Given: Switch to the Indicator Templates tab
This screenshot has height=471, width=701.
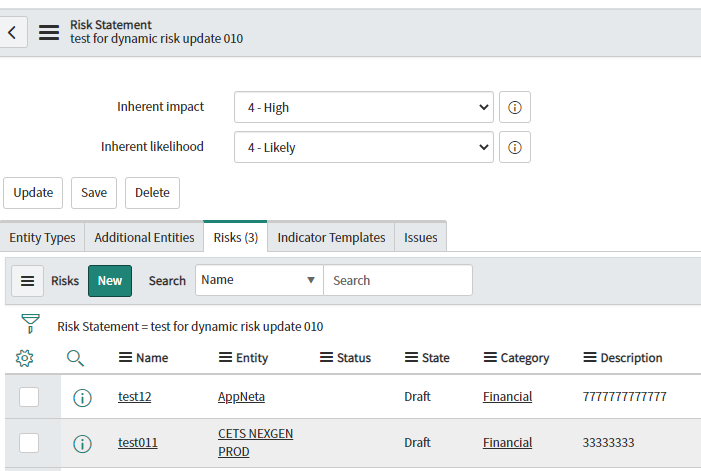Looking at the screenshot, I should click(331, 237).
